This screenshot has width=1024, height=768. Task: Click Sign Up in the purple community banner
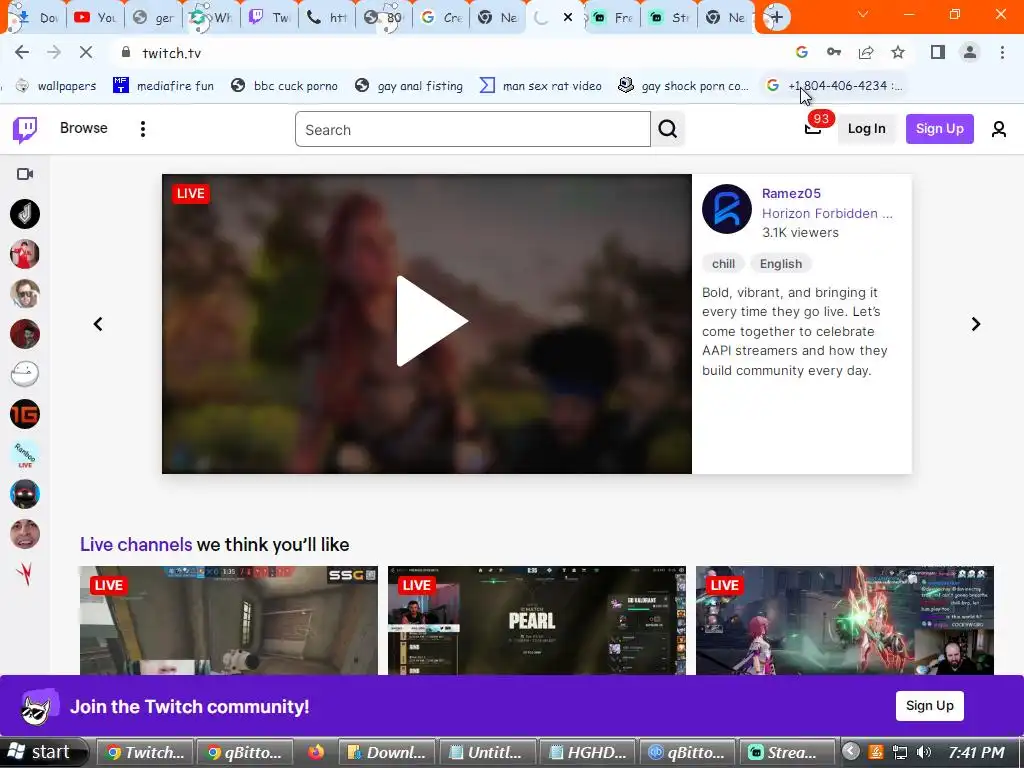pos(929,706)
